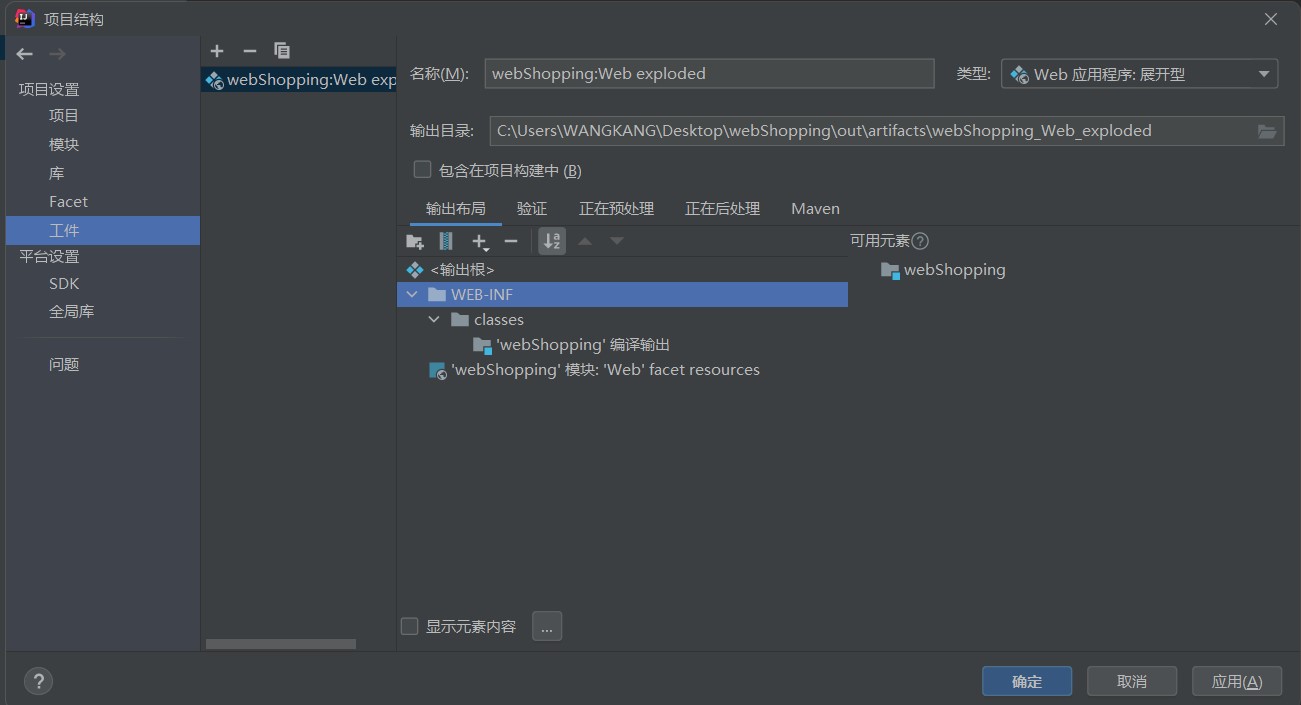Click the back navigation arrow
The height and width of the screenshot is (705, 1301).
tap(25, 54)
